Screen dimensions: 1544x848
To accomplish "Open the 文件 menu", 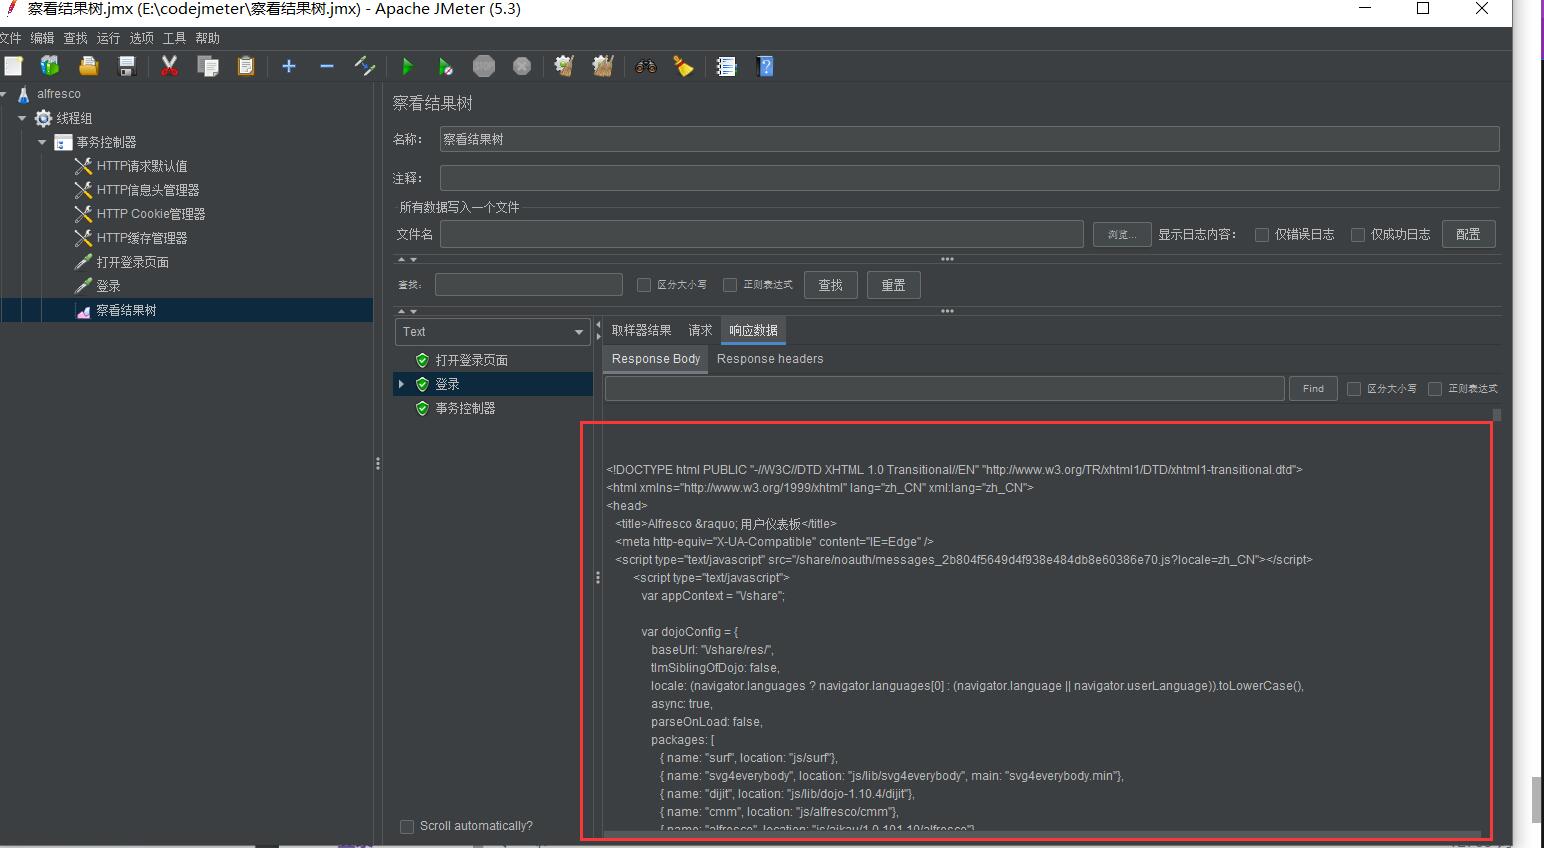I will (x=10, y=38).
